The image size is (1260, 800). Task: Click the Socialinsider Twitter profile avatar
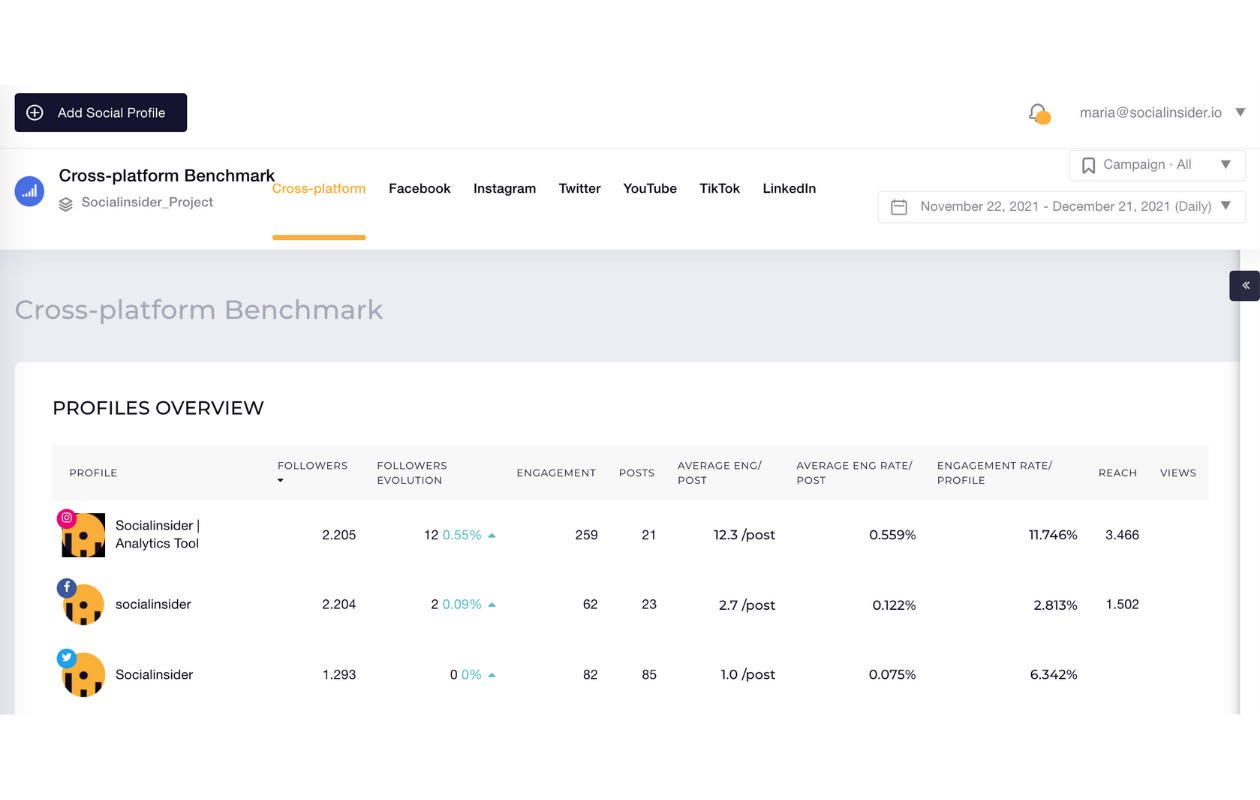[83, 675]
